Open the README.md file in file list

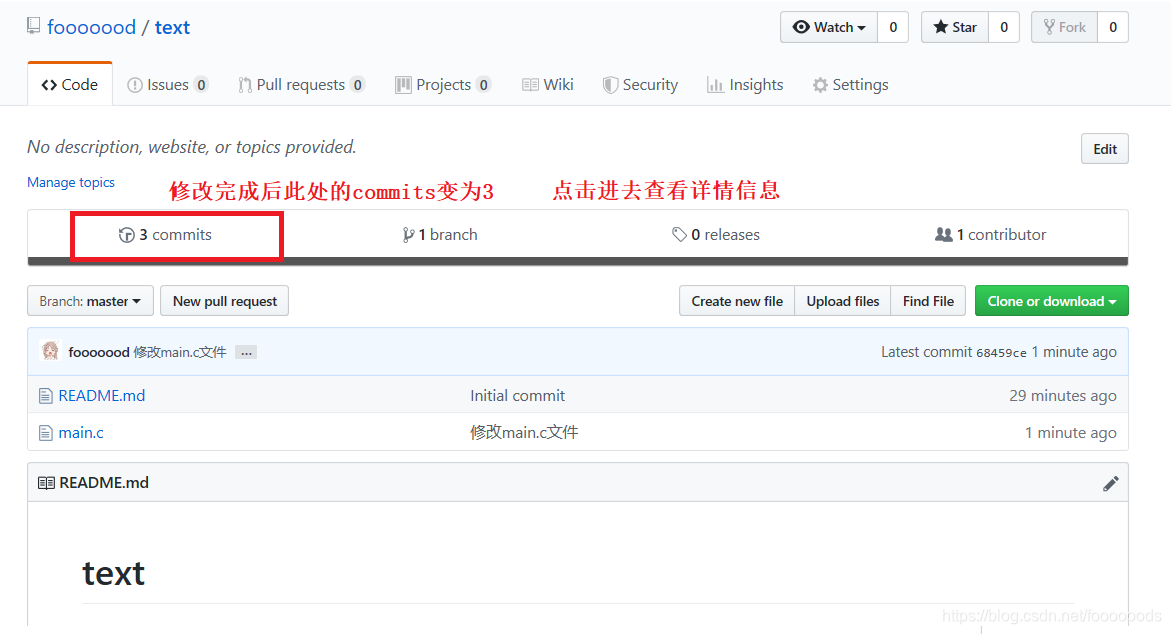(x=102, y=396)
